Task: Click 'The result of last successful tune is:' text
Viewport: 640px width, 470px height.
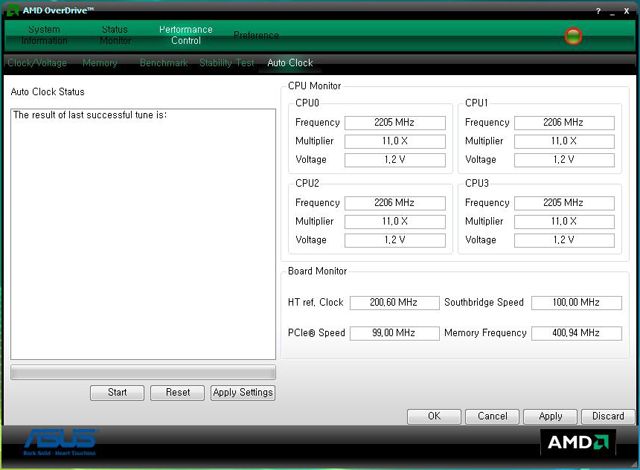Action: pos(90,115)
